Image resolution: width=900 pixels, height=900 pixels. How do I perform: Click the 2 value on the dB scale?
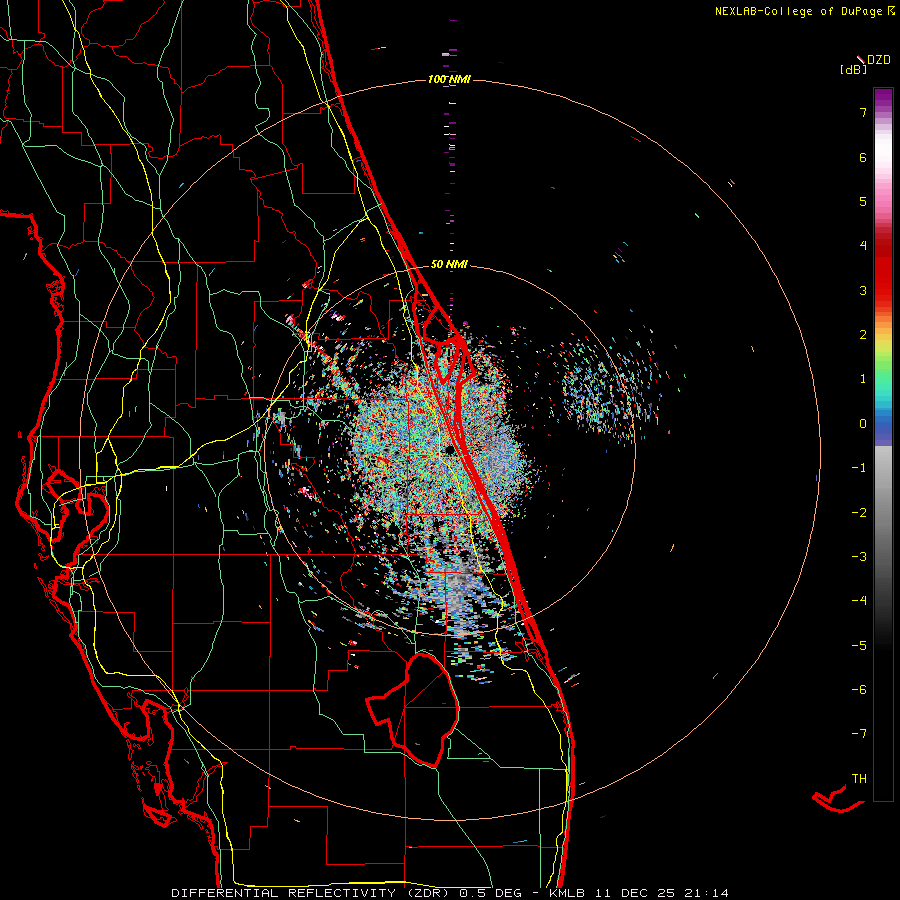863,335
